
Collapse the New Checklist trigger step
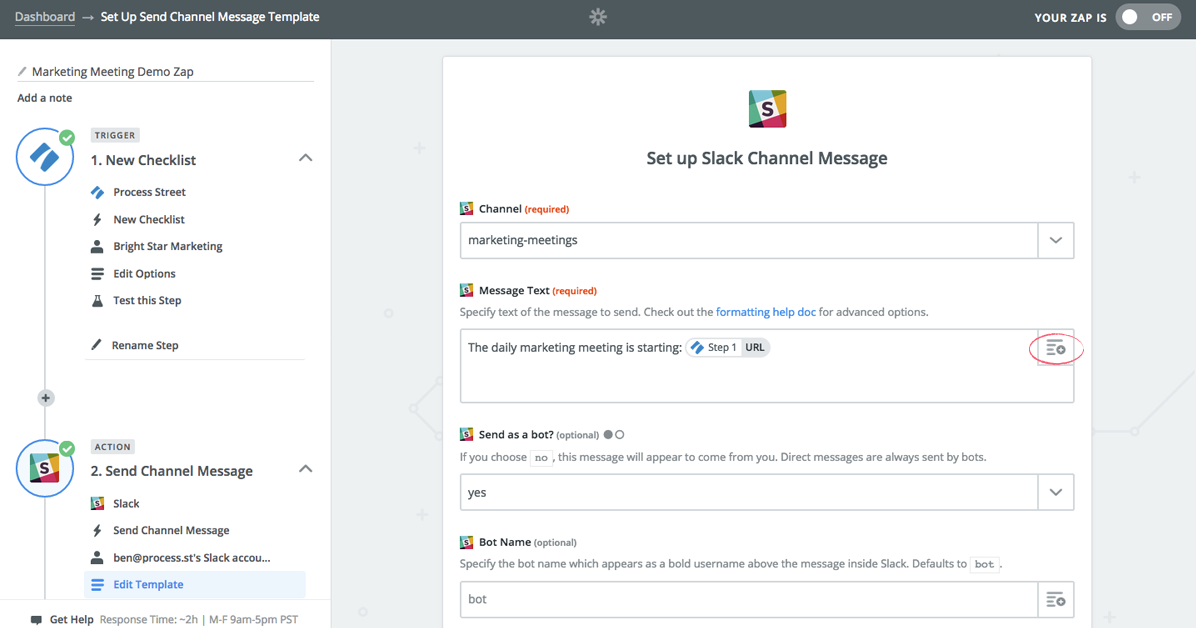click(305, 158)
